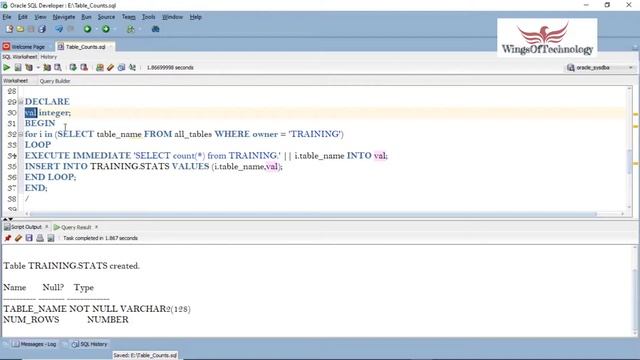This screenshot has height=360, width=640.
Task: Click the editor horizontal scrollbar
Action: pos(313,214)
